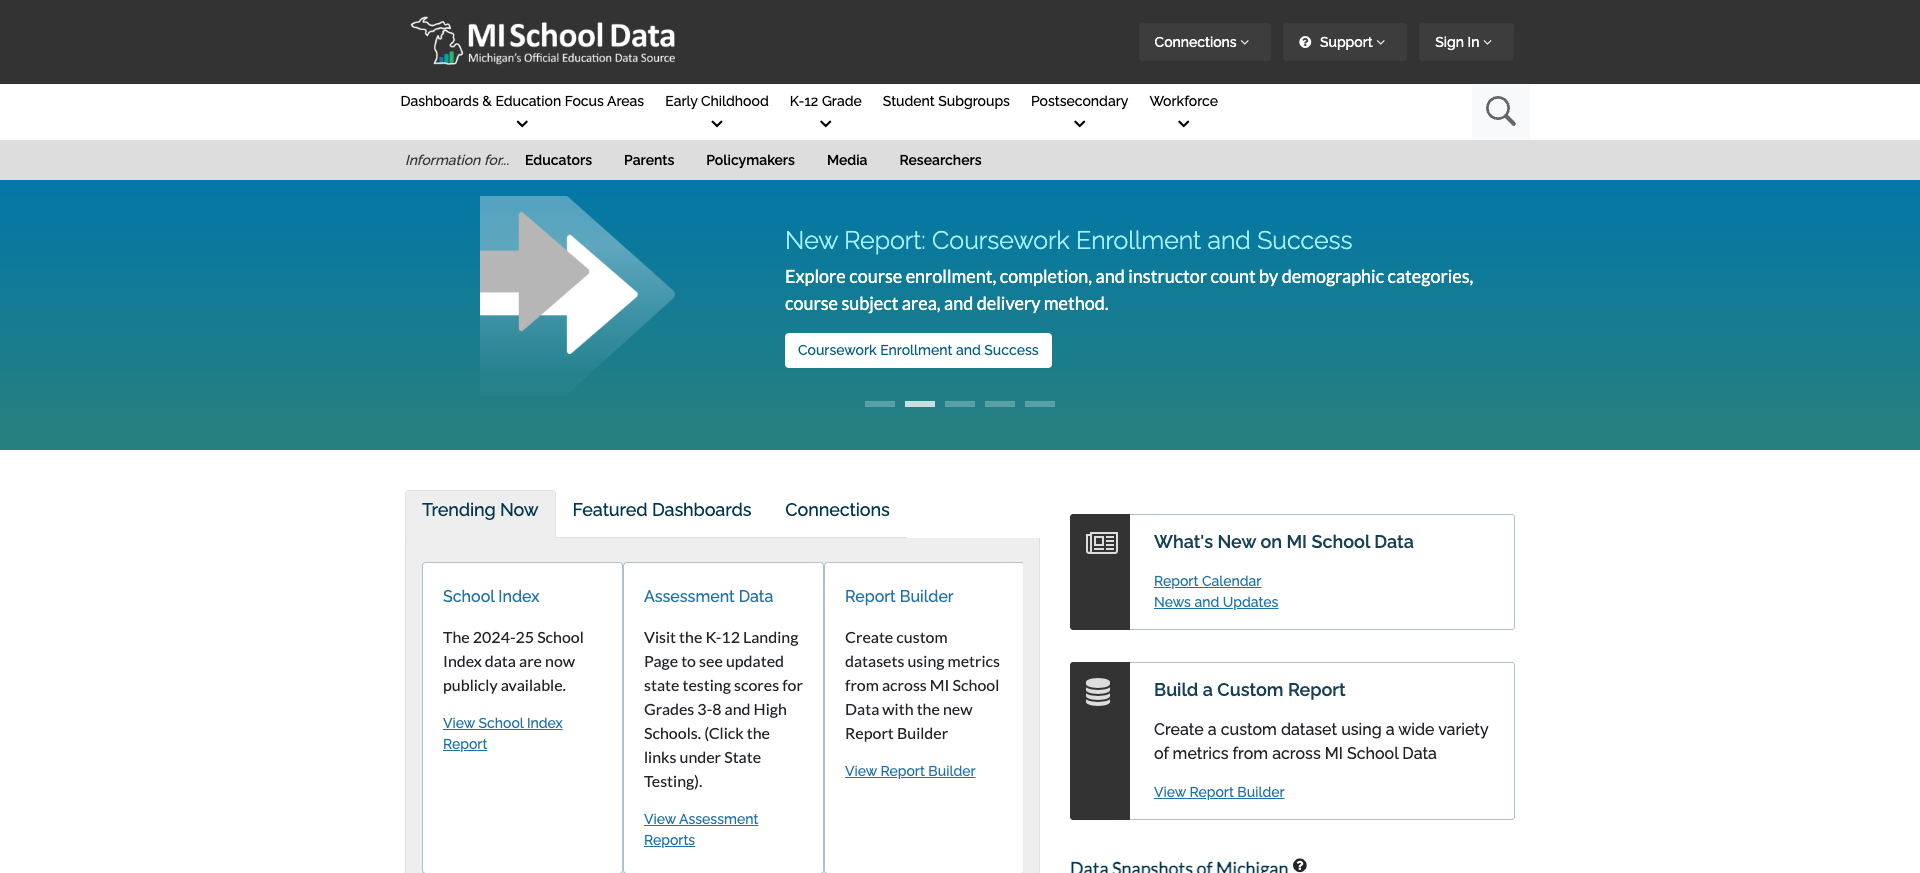Click the MI School Data logo
This screenshot has width=1920, height=873.
click(x=543, y=41)
